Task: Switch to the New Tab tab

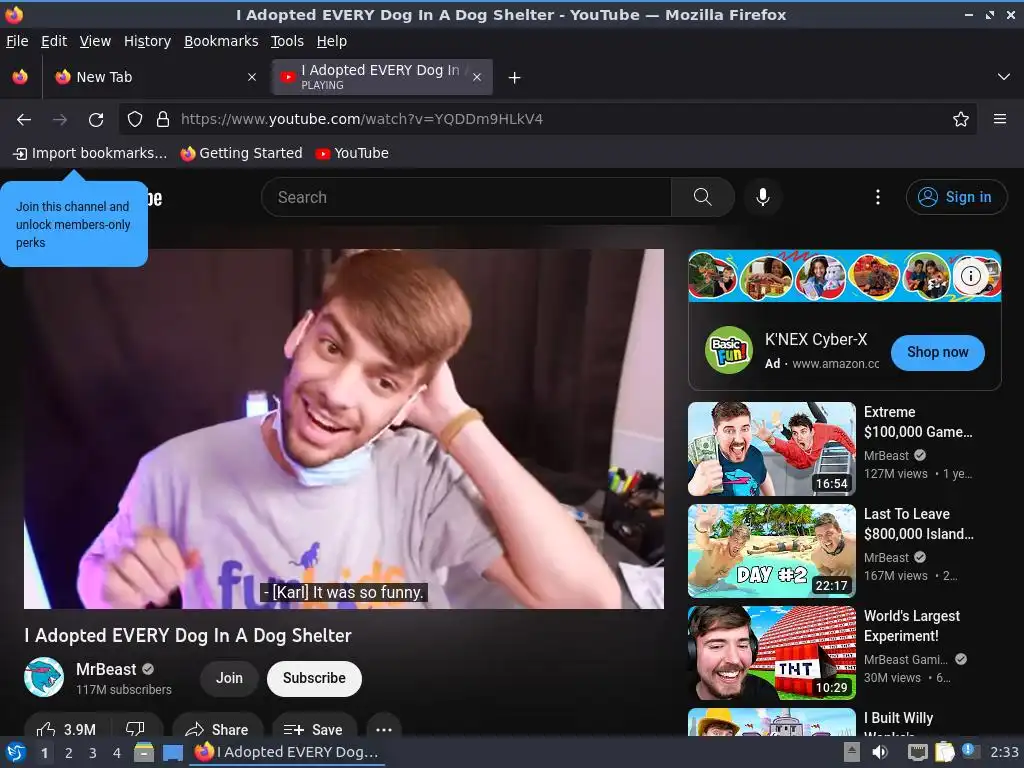Action: (155, 77)
